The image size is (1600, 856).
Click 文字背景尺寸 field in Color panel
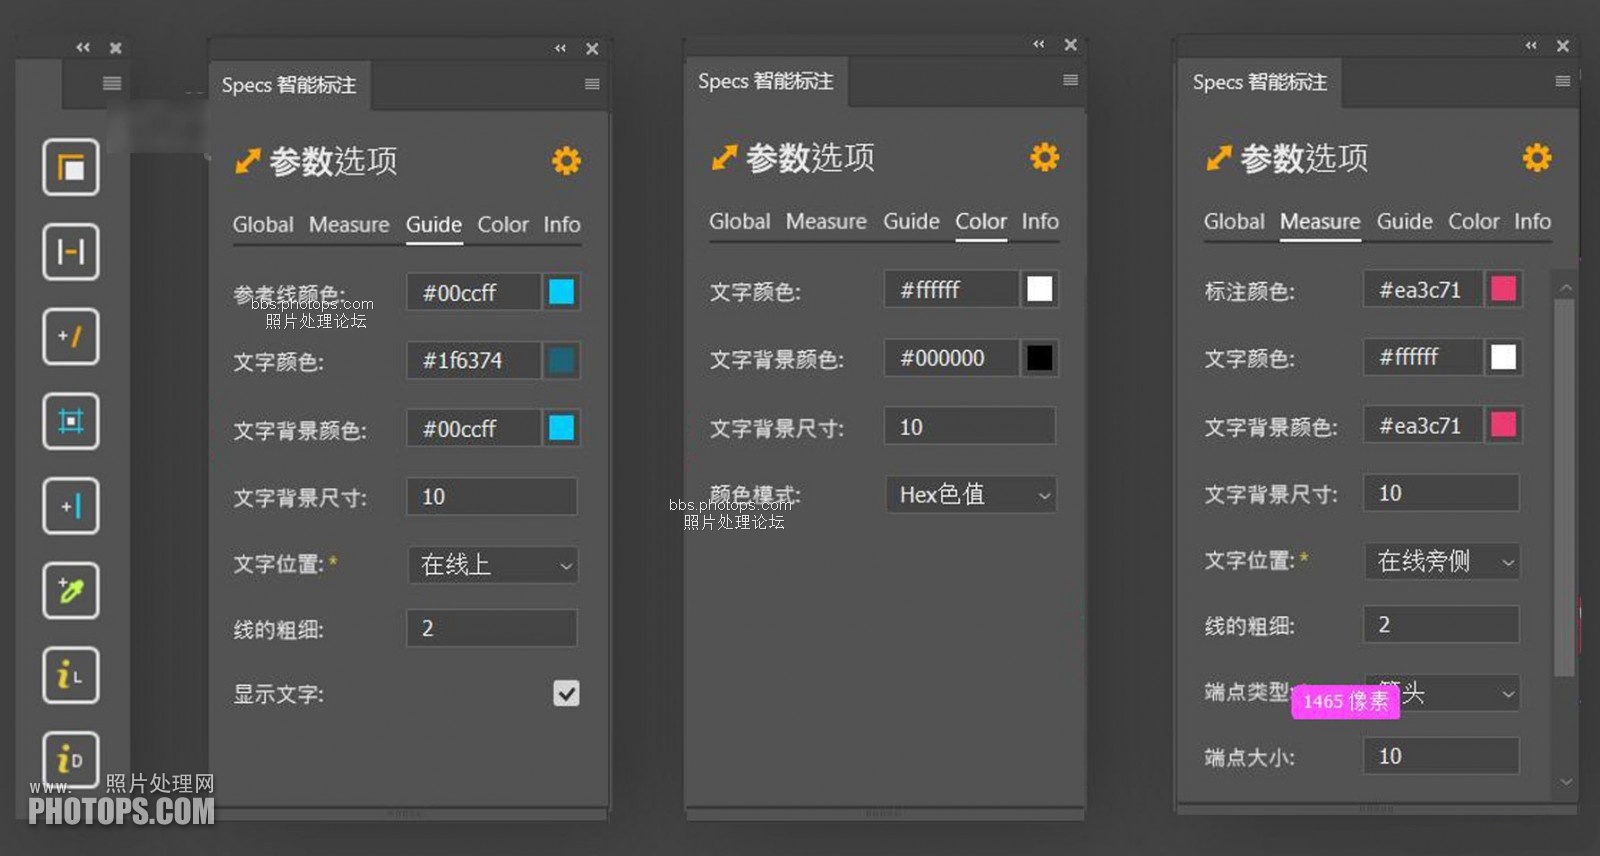click(x=970, y=426)
